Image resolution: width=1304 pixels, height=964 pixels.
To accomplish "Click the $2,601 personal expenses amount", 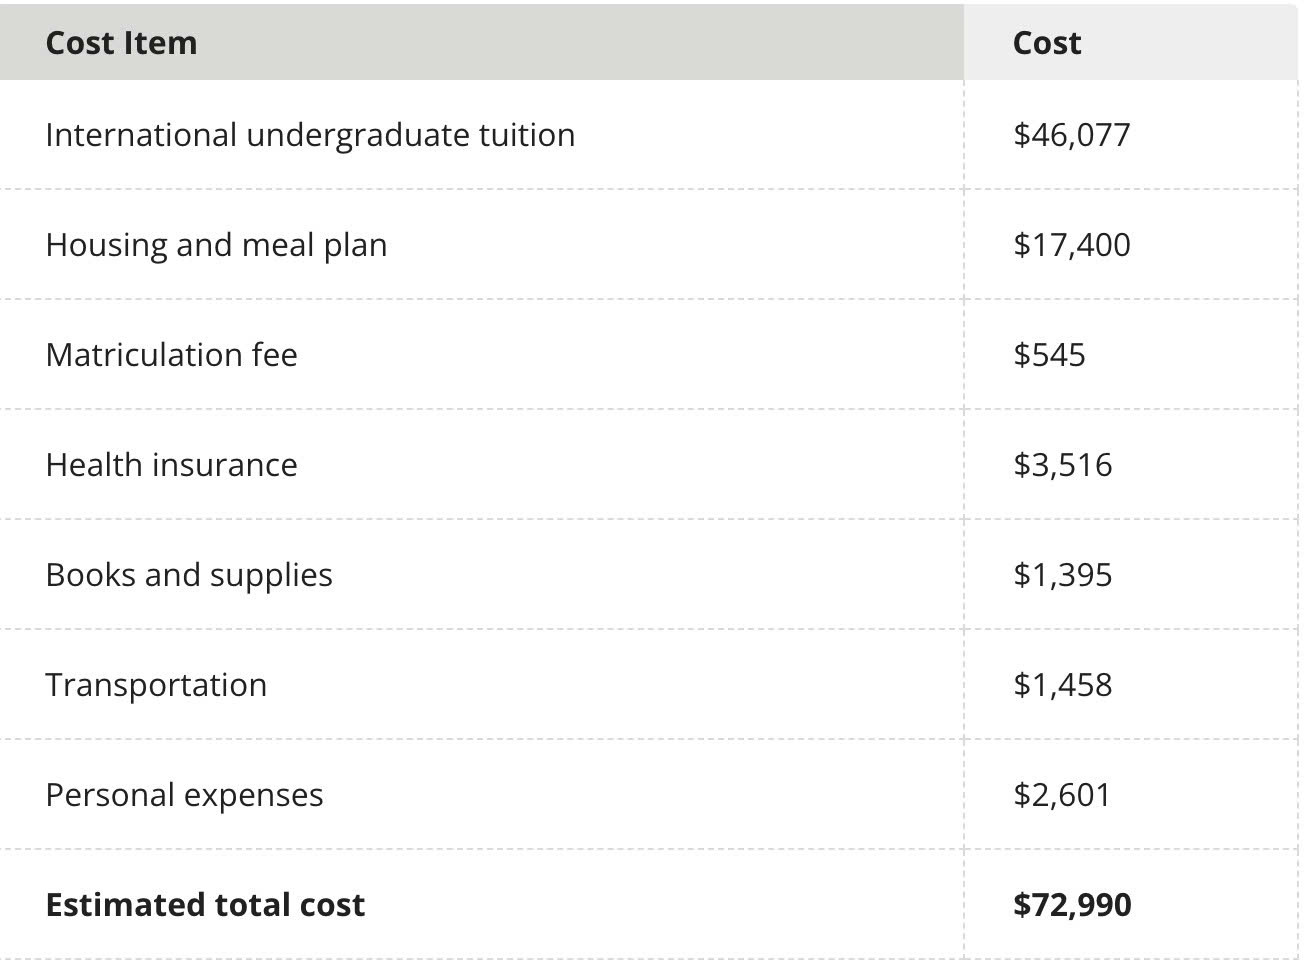I will pyautogui.click(x=1062, y=795).
